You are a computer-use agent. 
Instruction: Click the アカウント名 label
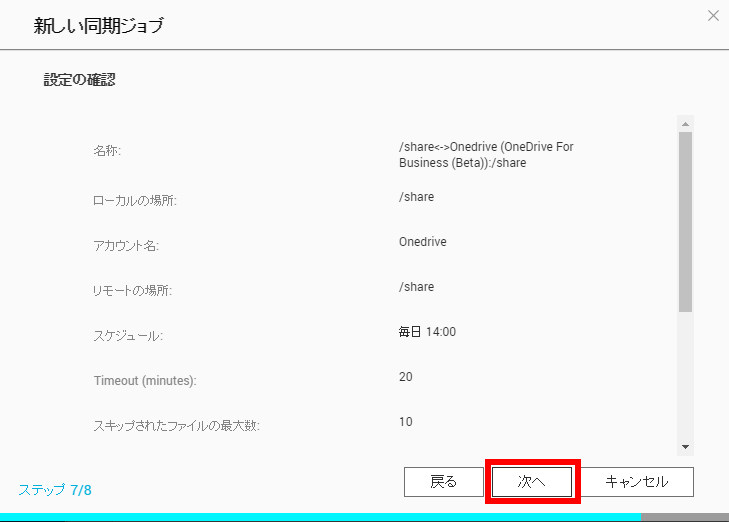click(x=126, y=245)
